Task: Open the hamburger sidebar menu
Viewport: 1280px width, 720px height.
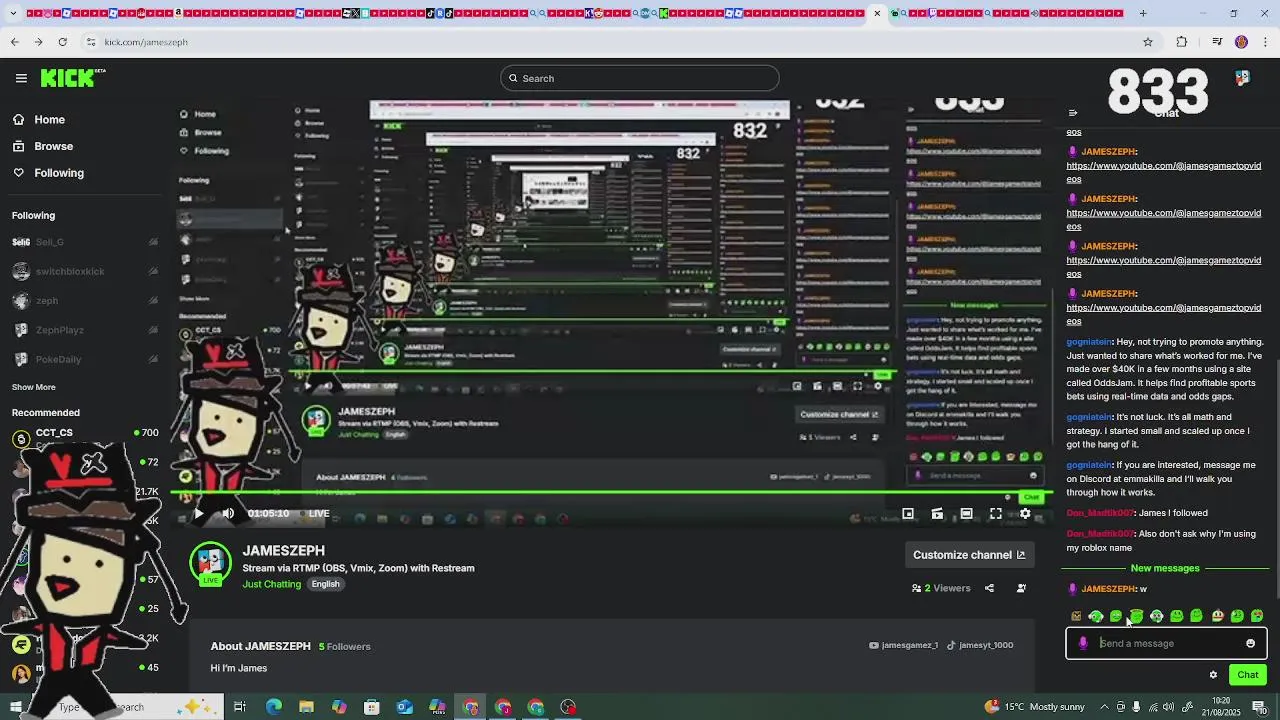Action: tap(21, 78)
